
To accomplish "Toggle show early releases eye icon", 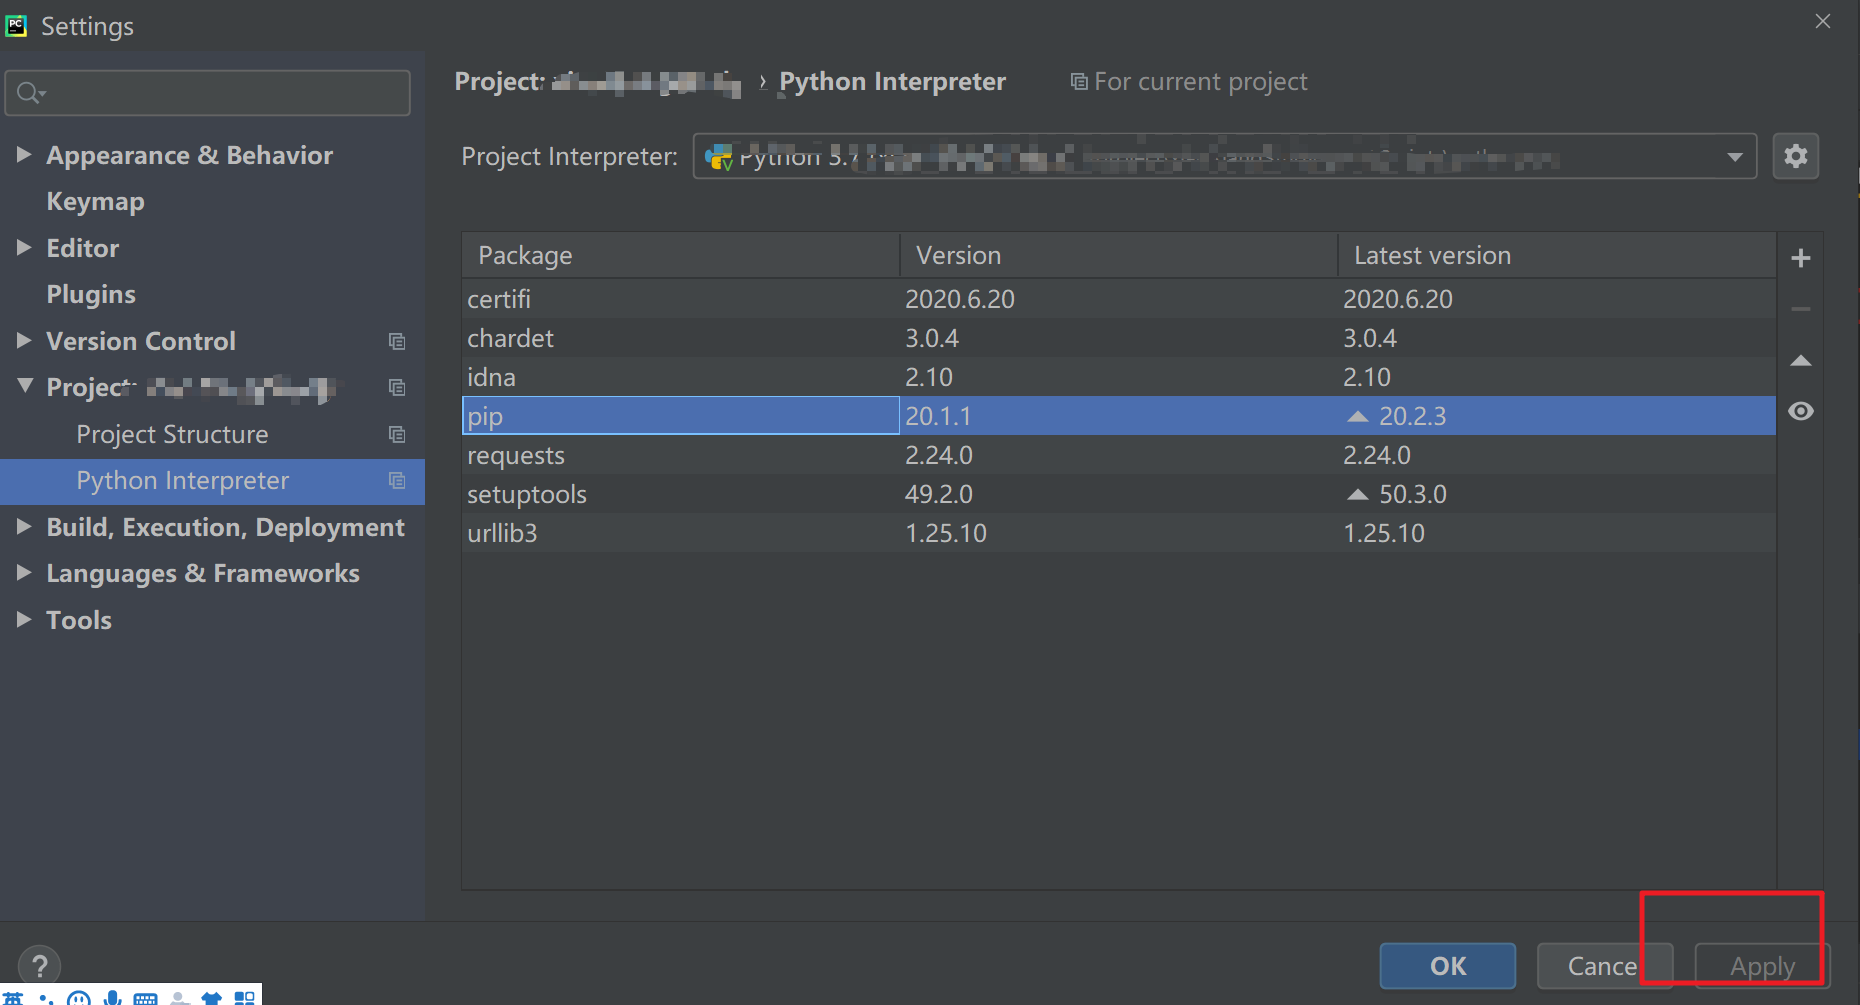I will tap(1801, 411).
